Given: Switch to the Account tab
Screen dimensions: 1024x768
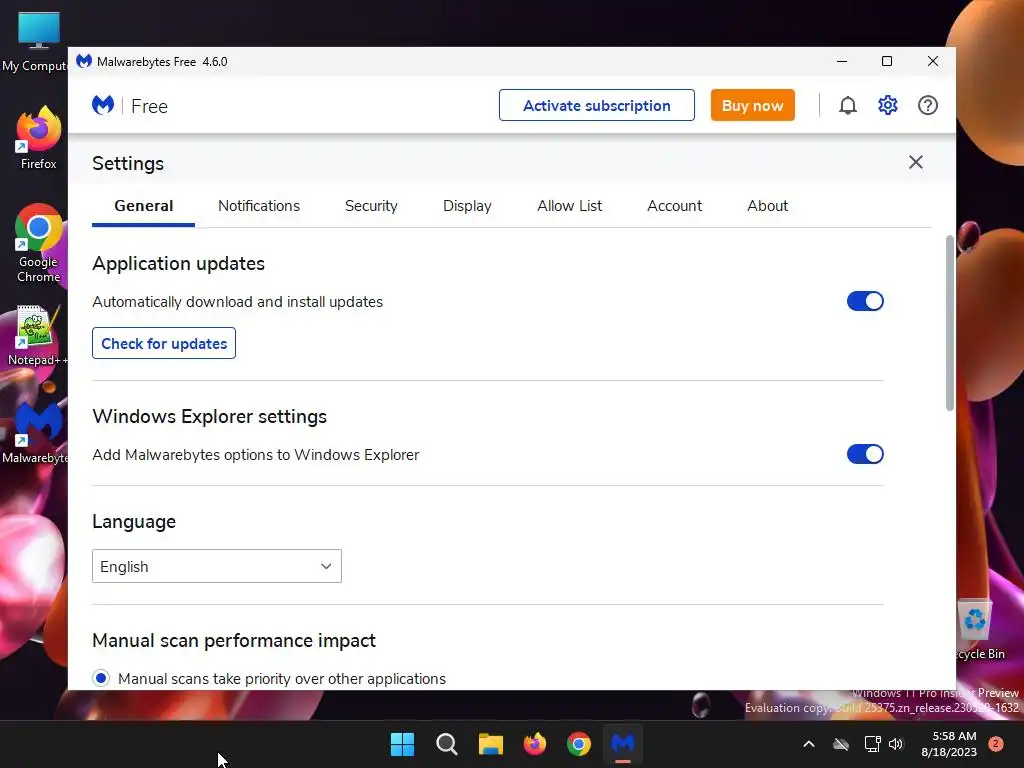Looking at the screenshot, I should tap(675, 206).
